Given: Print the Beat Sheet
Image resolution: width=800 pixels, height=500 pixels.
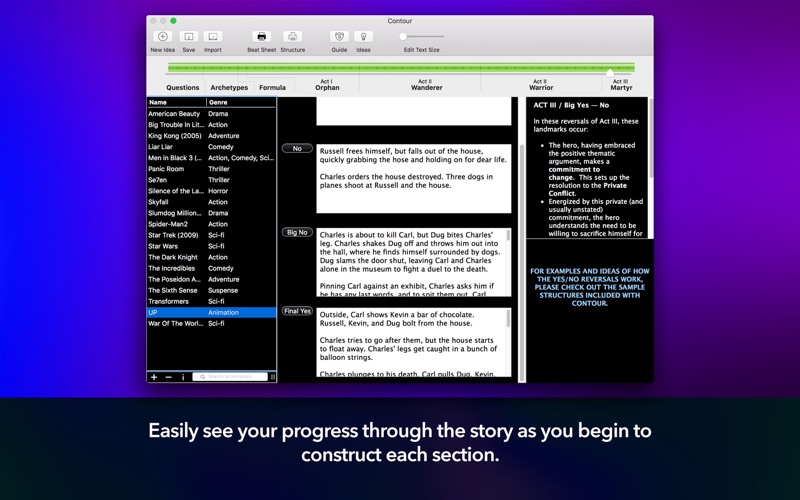Looking at the screenshot, I should 261,37.
